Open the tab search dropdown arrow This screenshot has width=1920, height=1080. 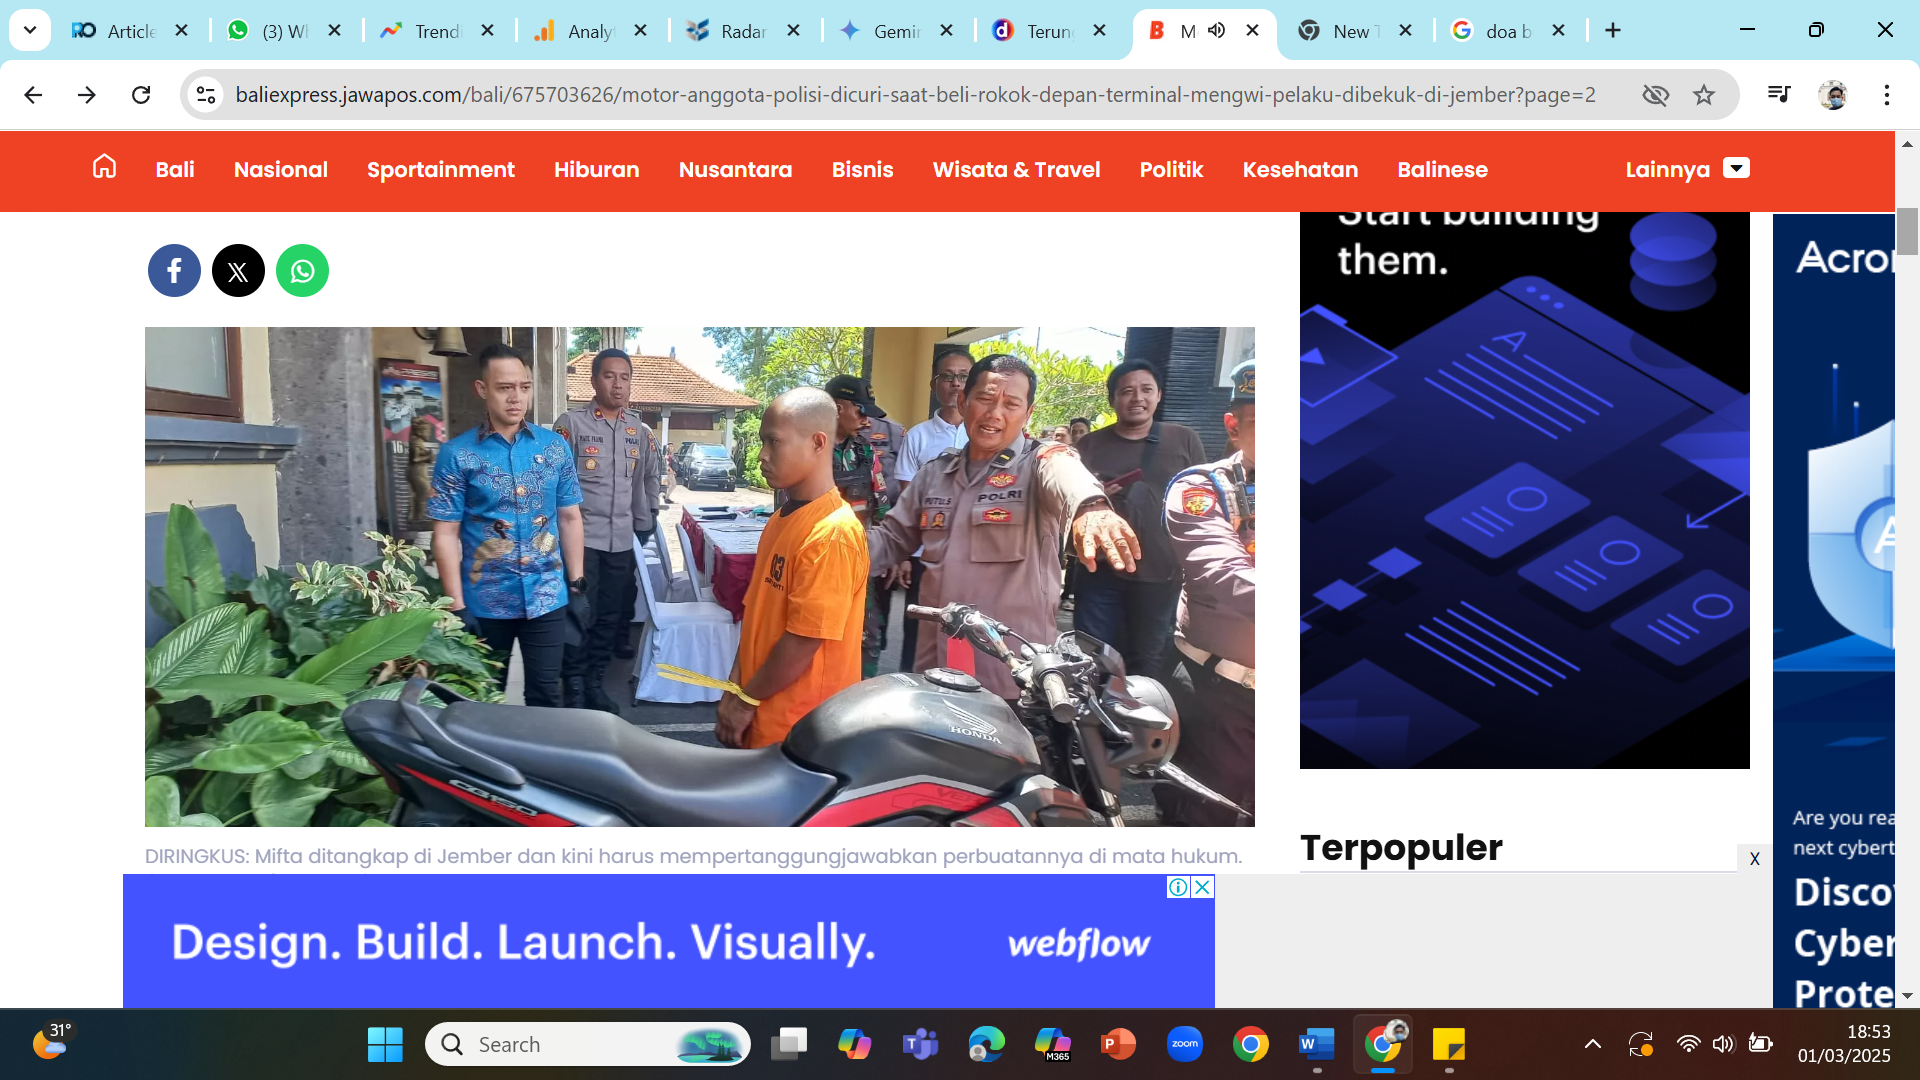(30, 30)
